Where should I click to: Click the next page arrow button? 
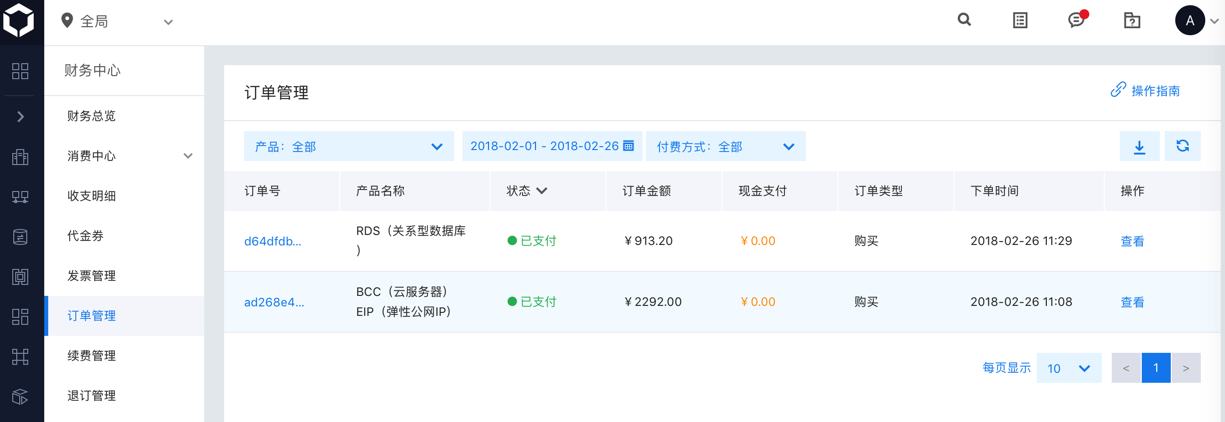point(1186,368)
